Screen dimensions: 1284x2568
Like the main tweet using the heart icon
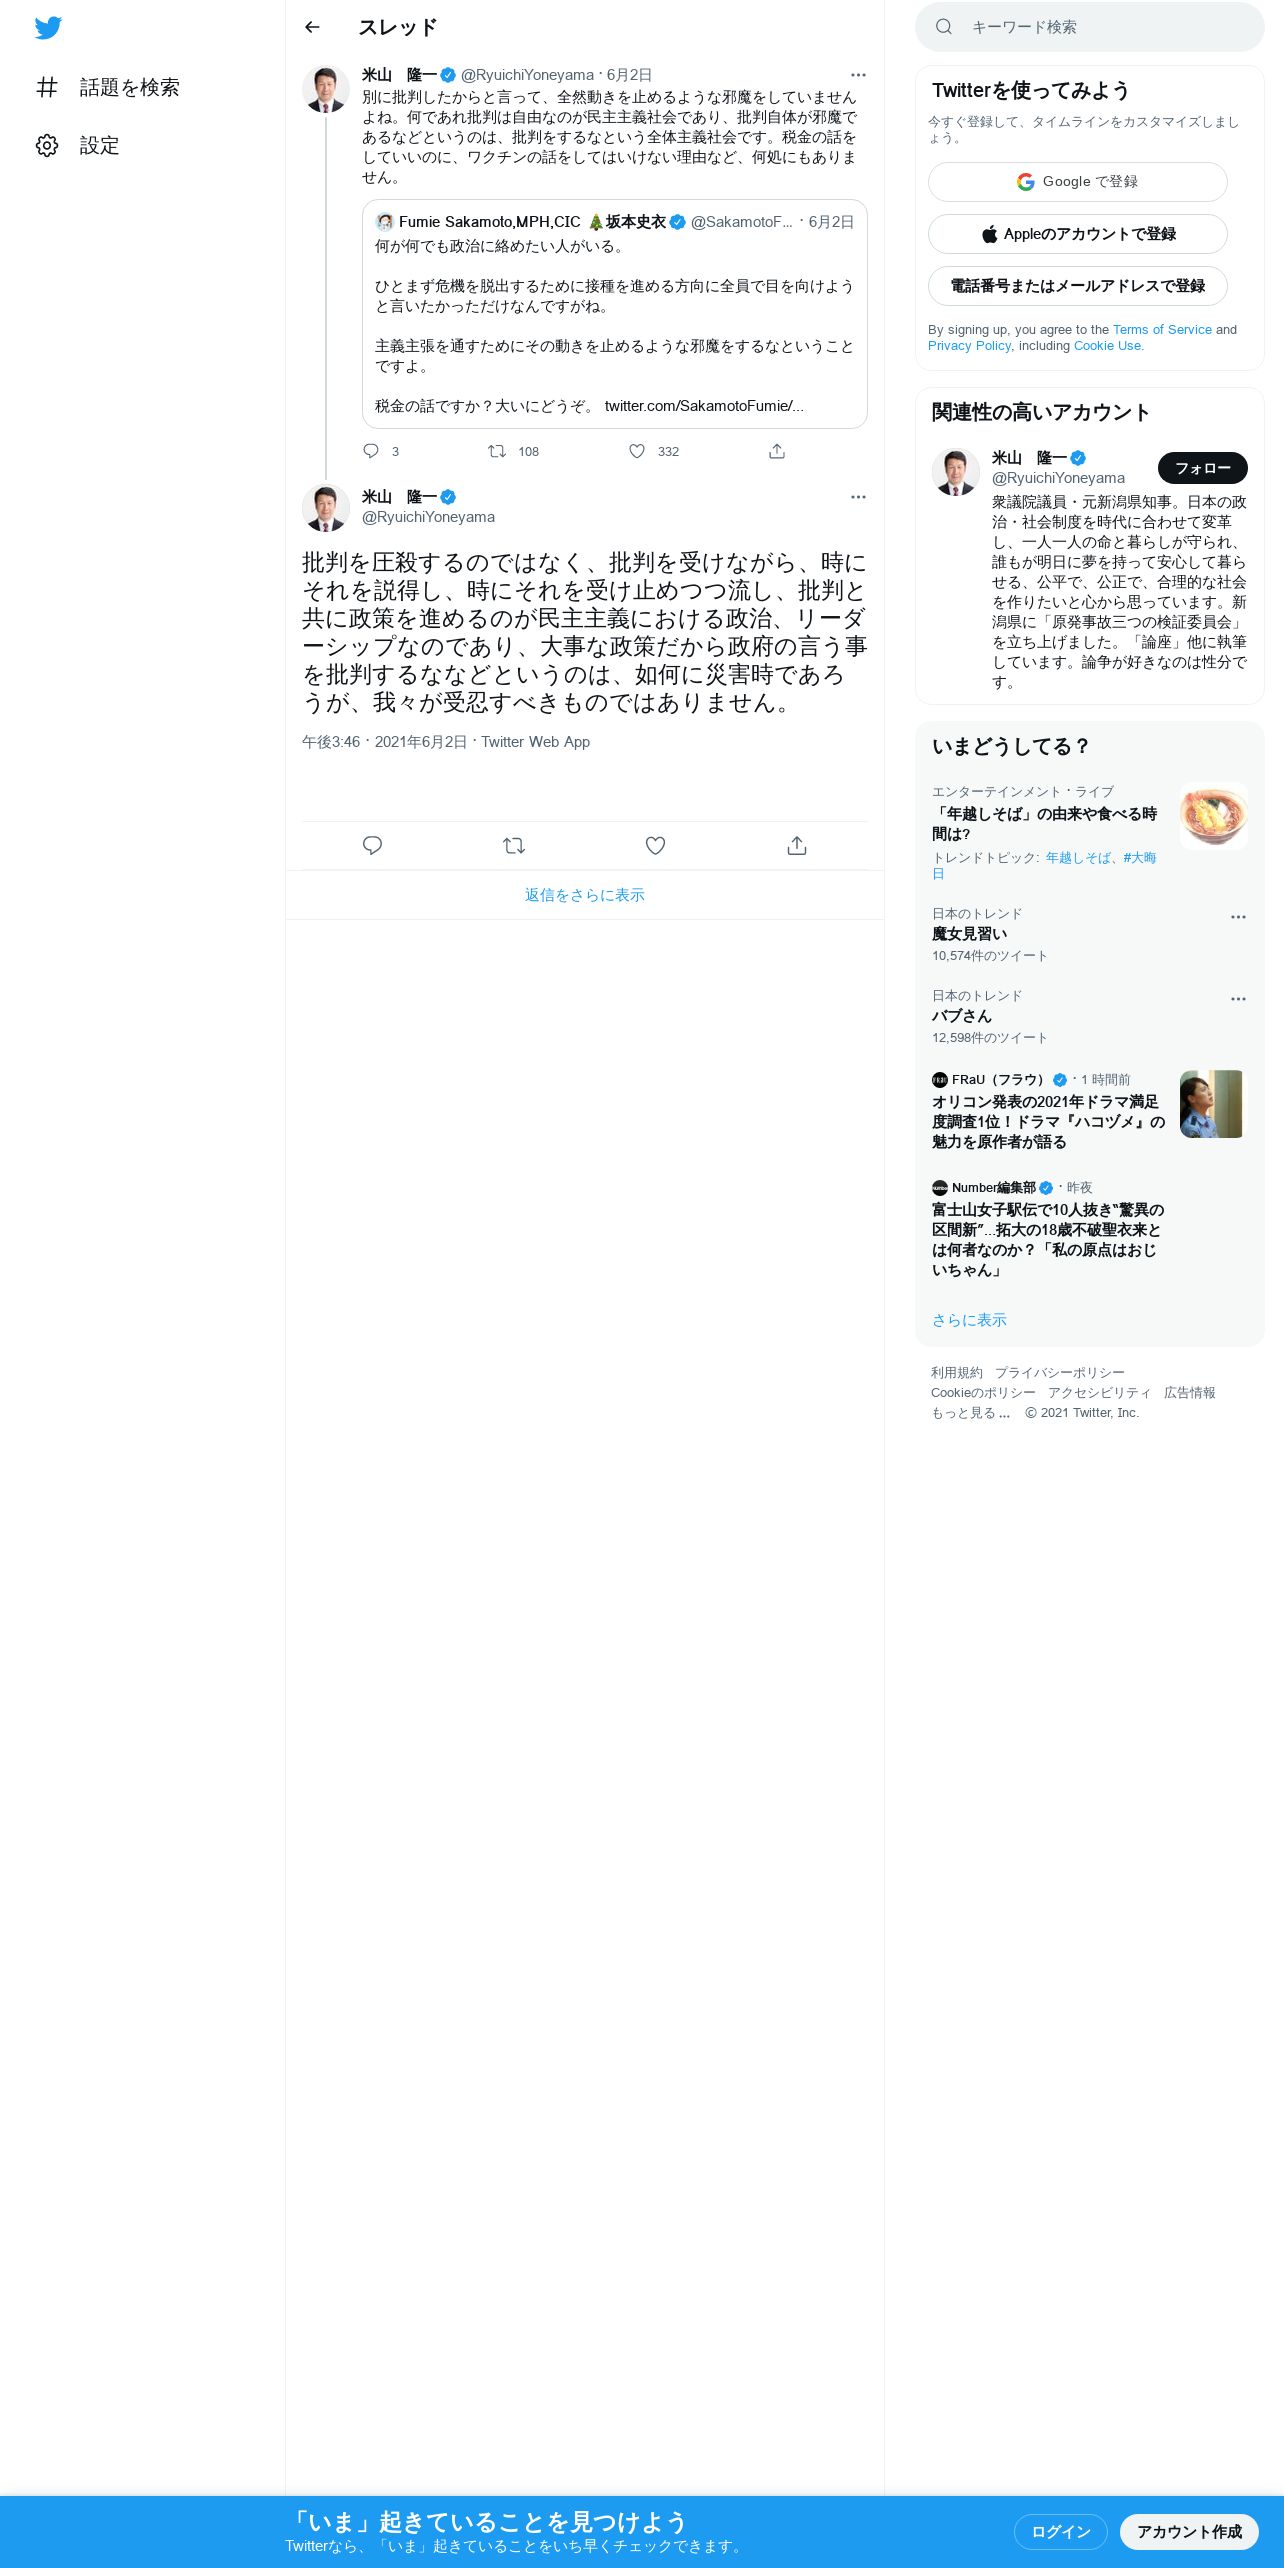coord(655,846)
